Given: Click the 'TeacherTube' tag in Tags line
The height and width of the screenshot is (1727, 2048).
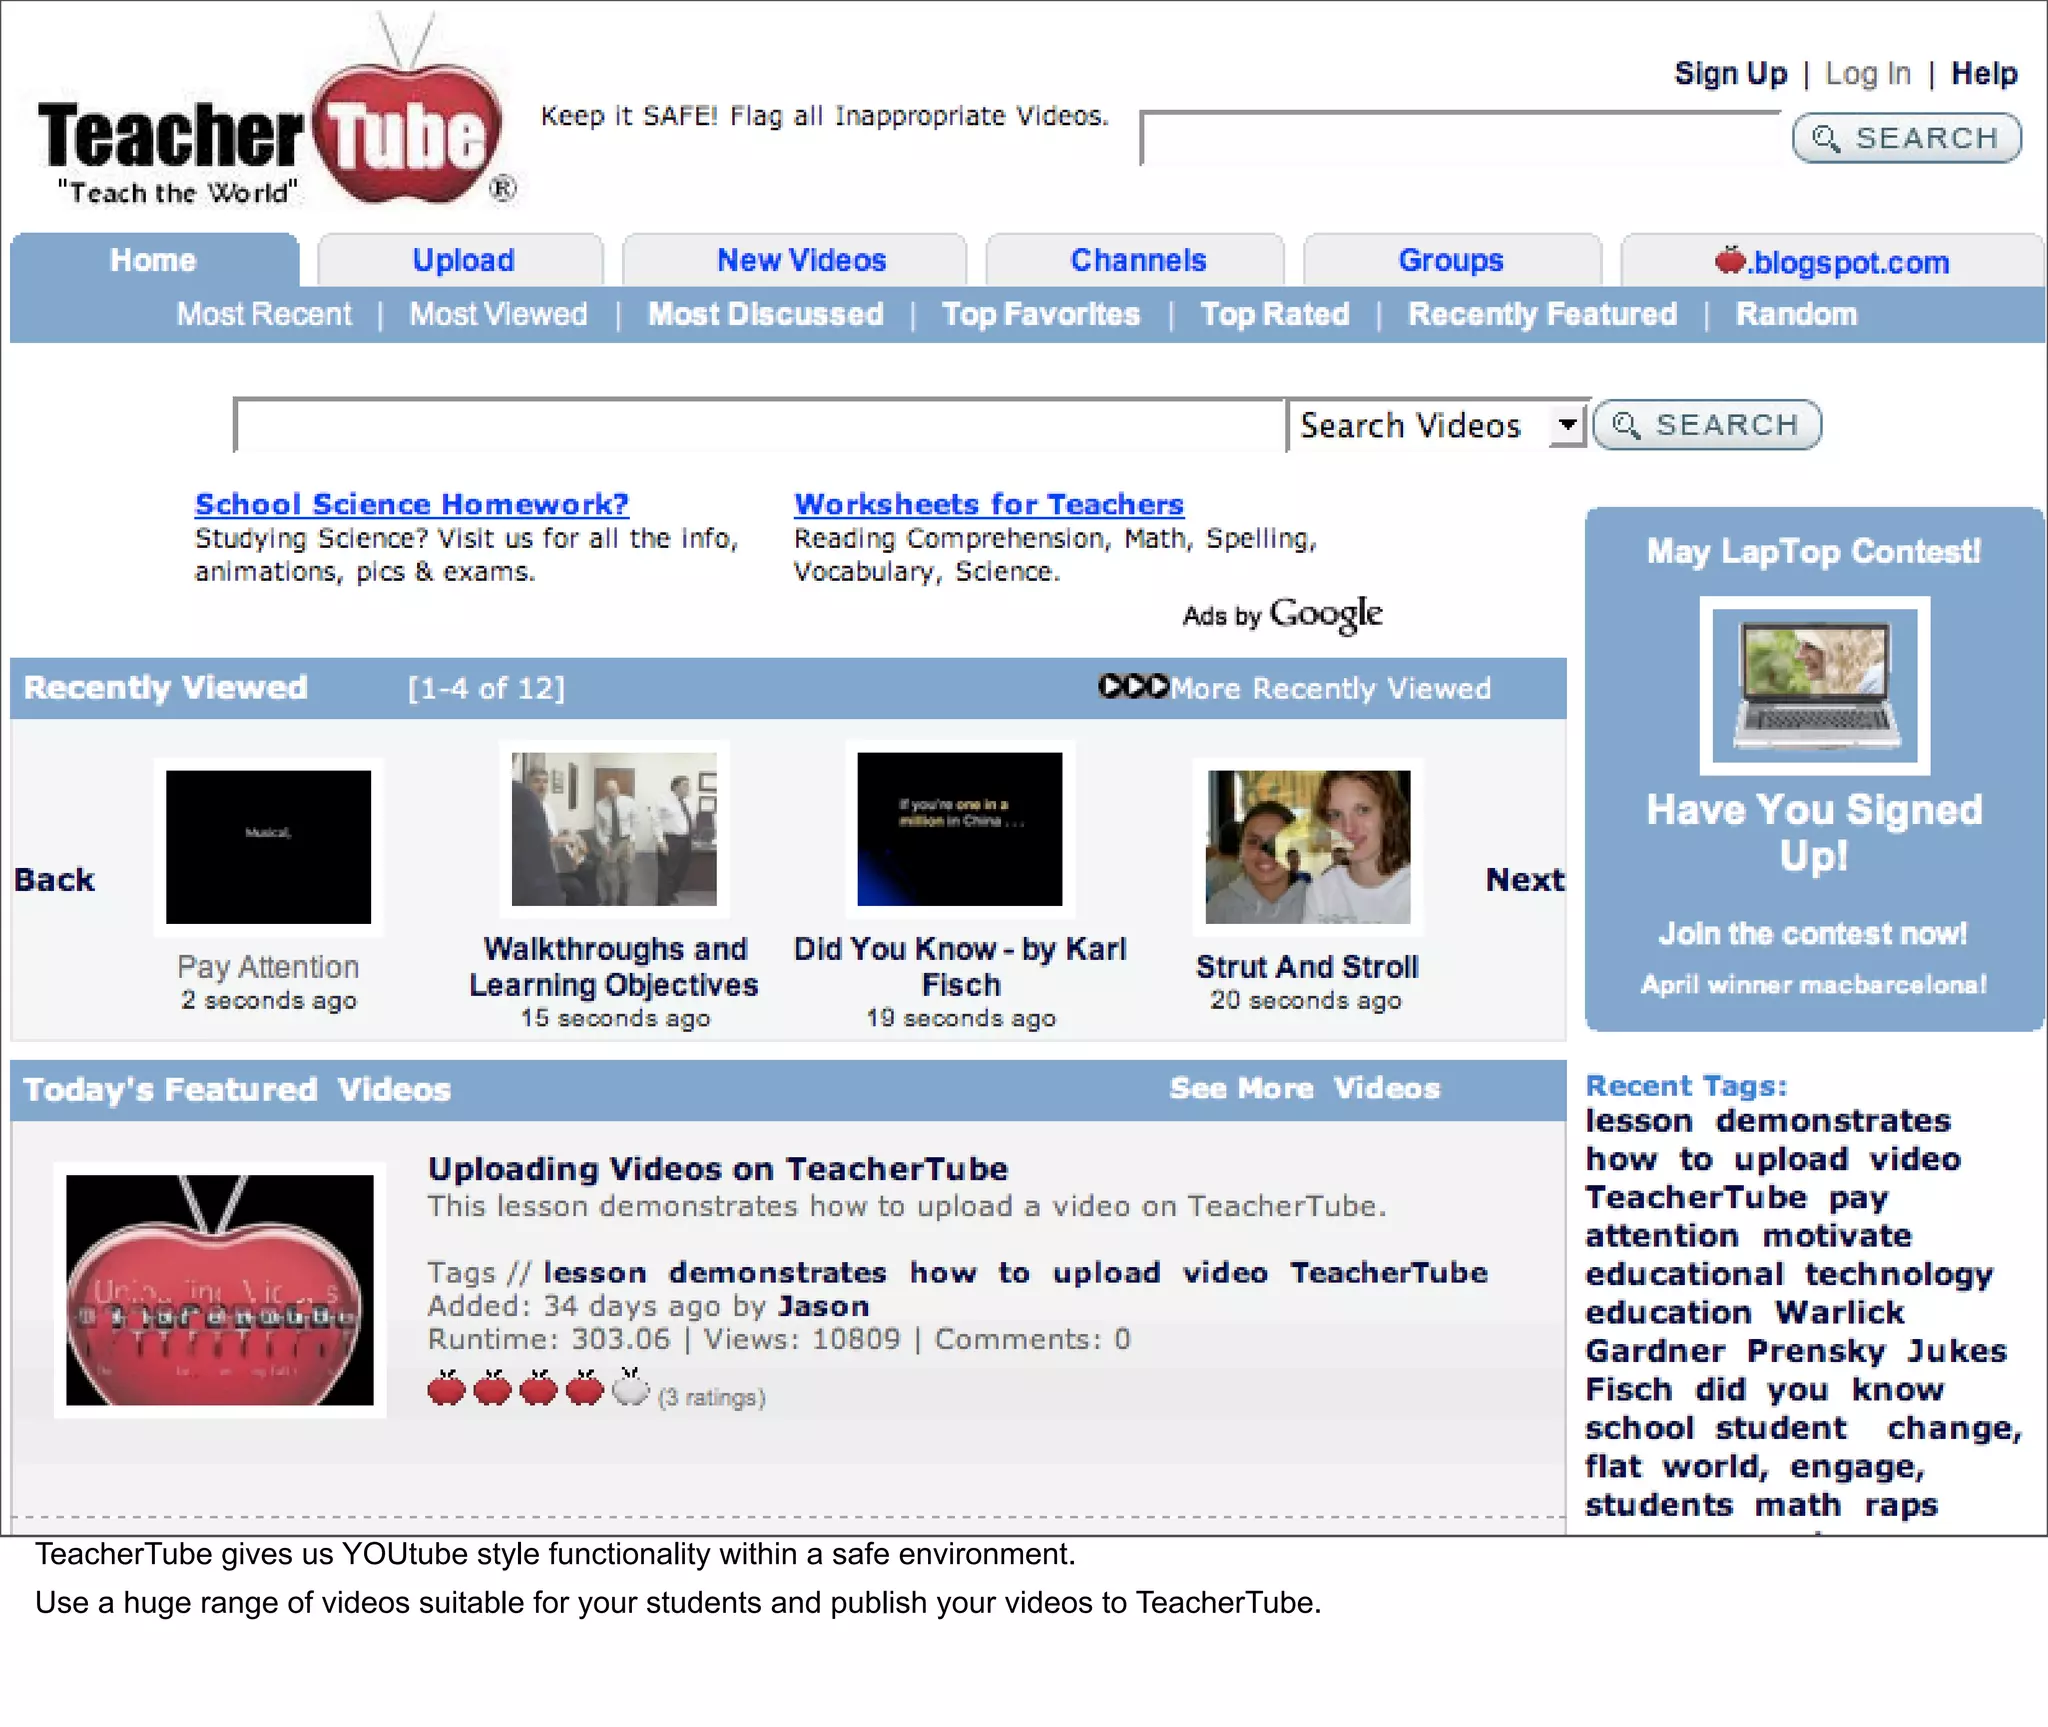Looking at the screenshot, I should point(1389,1273).
